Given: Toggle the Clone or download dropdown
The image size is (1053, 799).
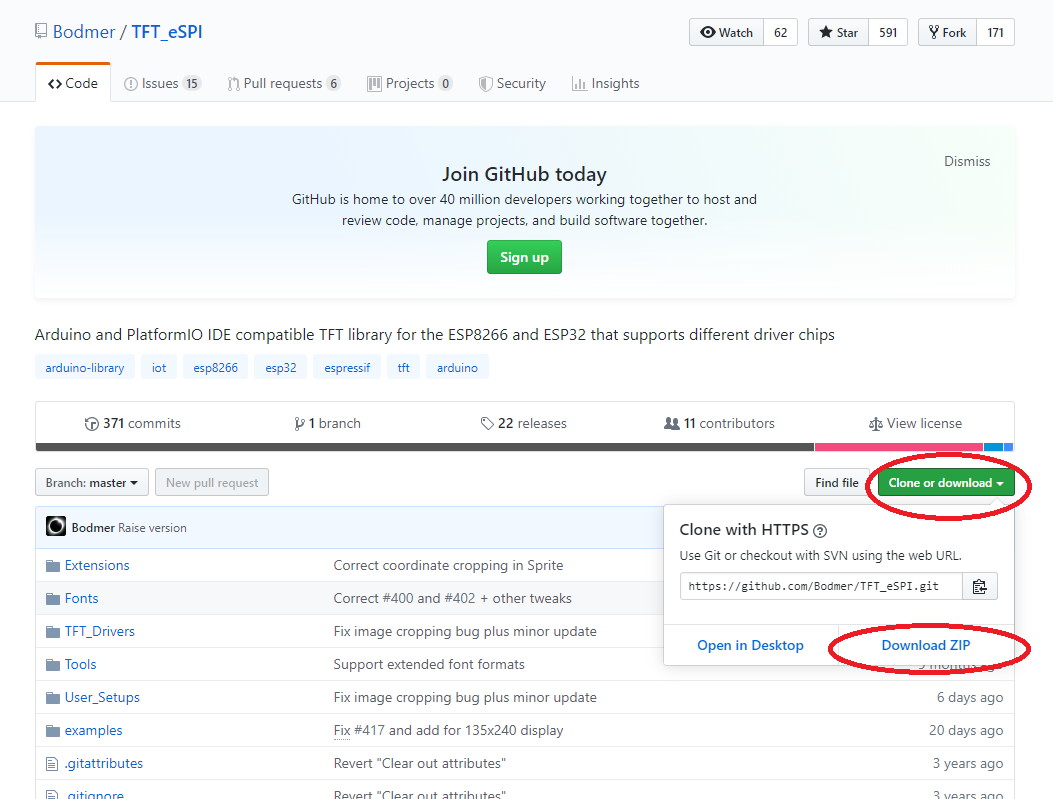Looking at the screenshot, I should 946,483.
